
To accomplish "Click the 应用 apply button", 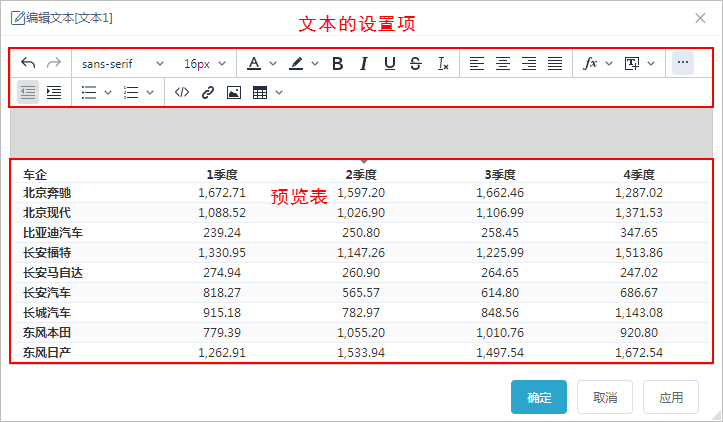I will pyautogui.click(x=671, y=397).
